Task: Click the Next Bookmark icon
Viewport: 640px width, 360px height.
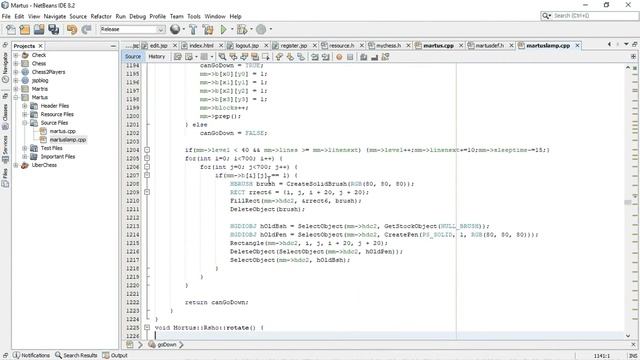Action: tap(290, 57)
